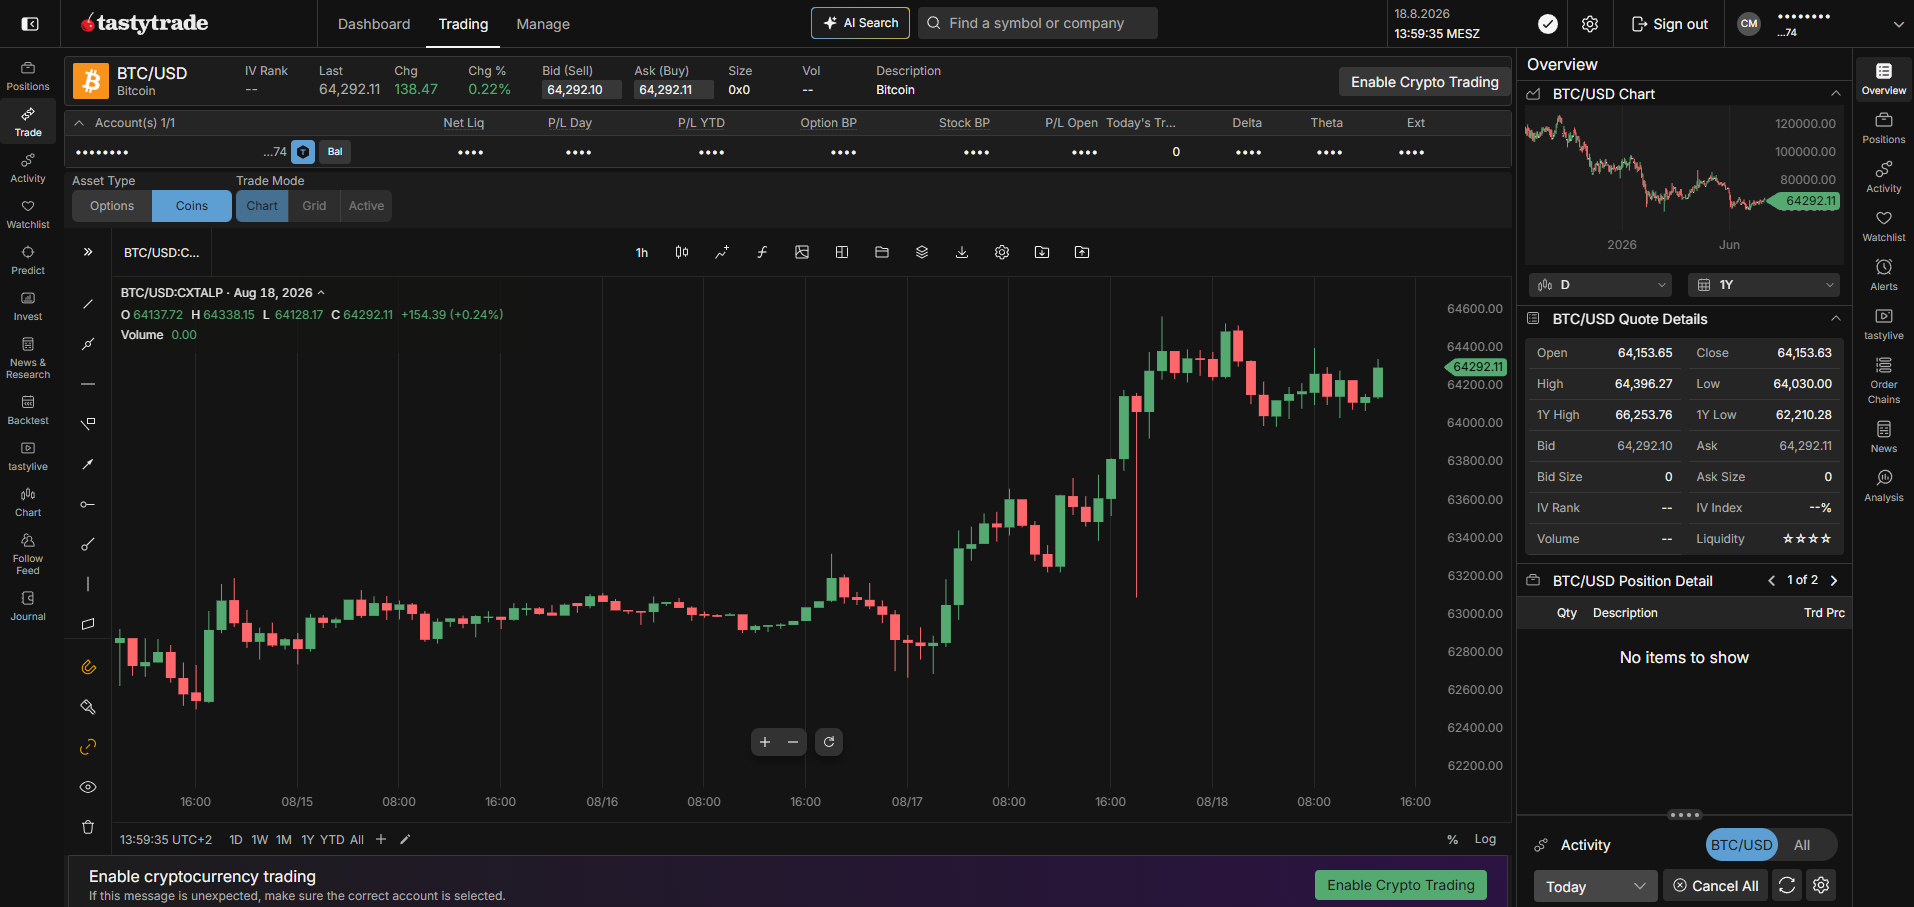
Task: Change the chart panel layout icon
Action: point(842,252)
